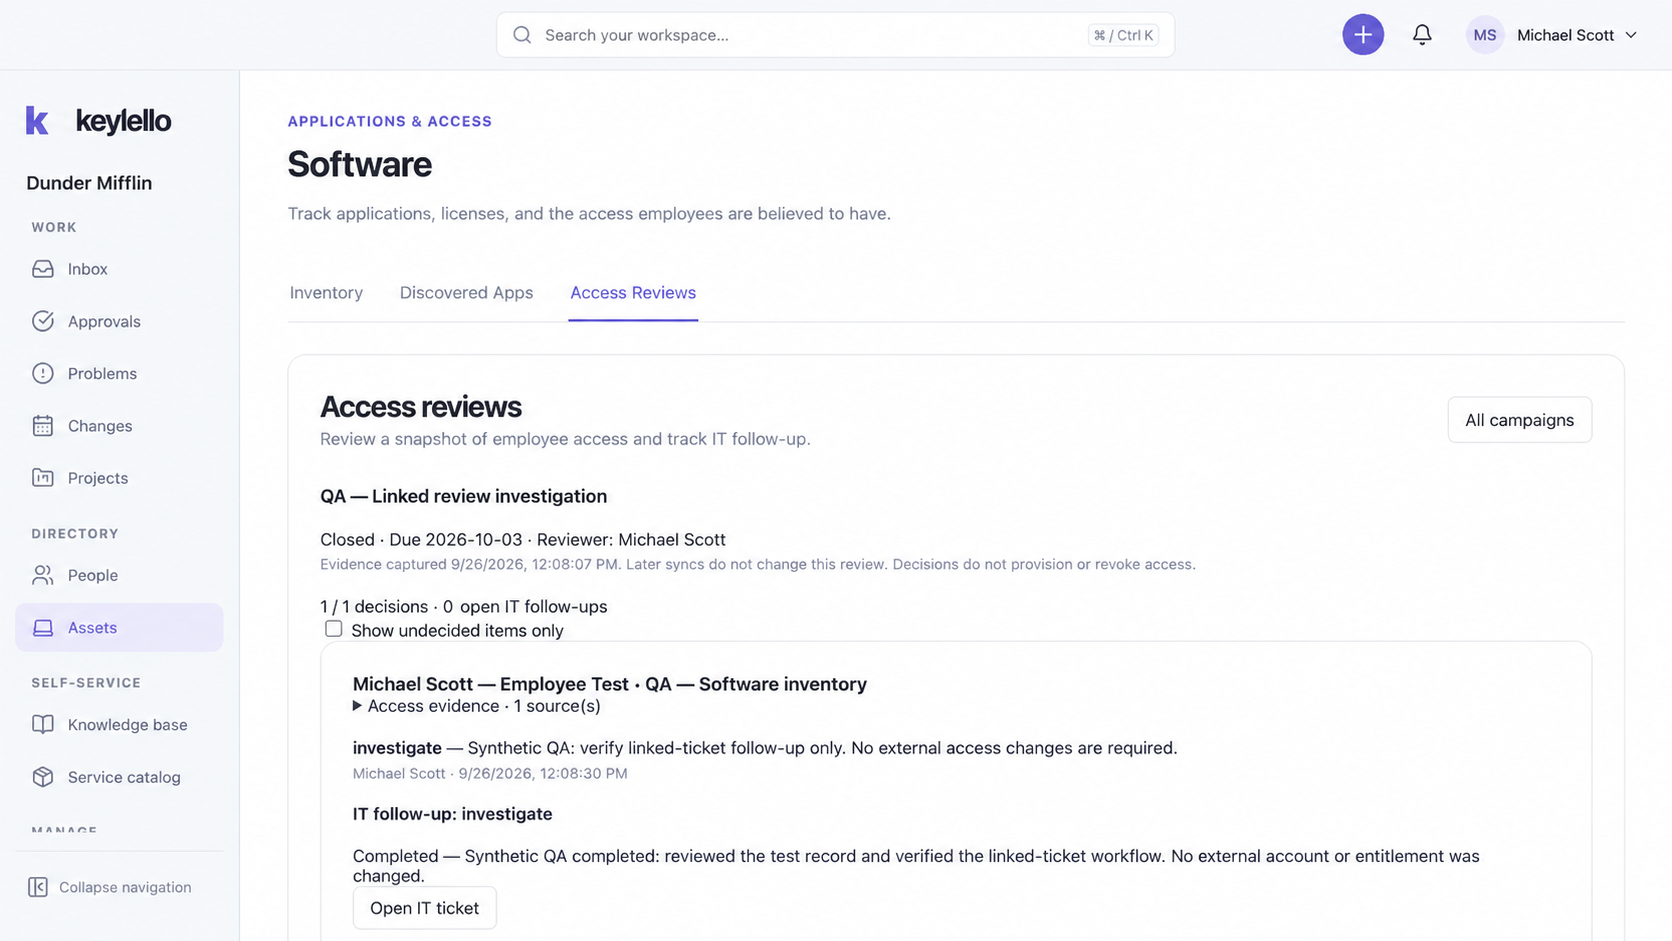Expand the Access evidence disclosure triangle
This screenshot has width=1672, height=941.
(357, 706)
